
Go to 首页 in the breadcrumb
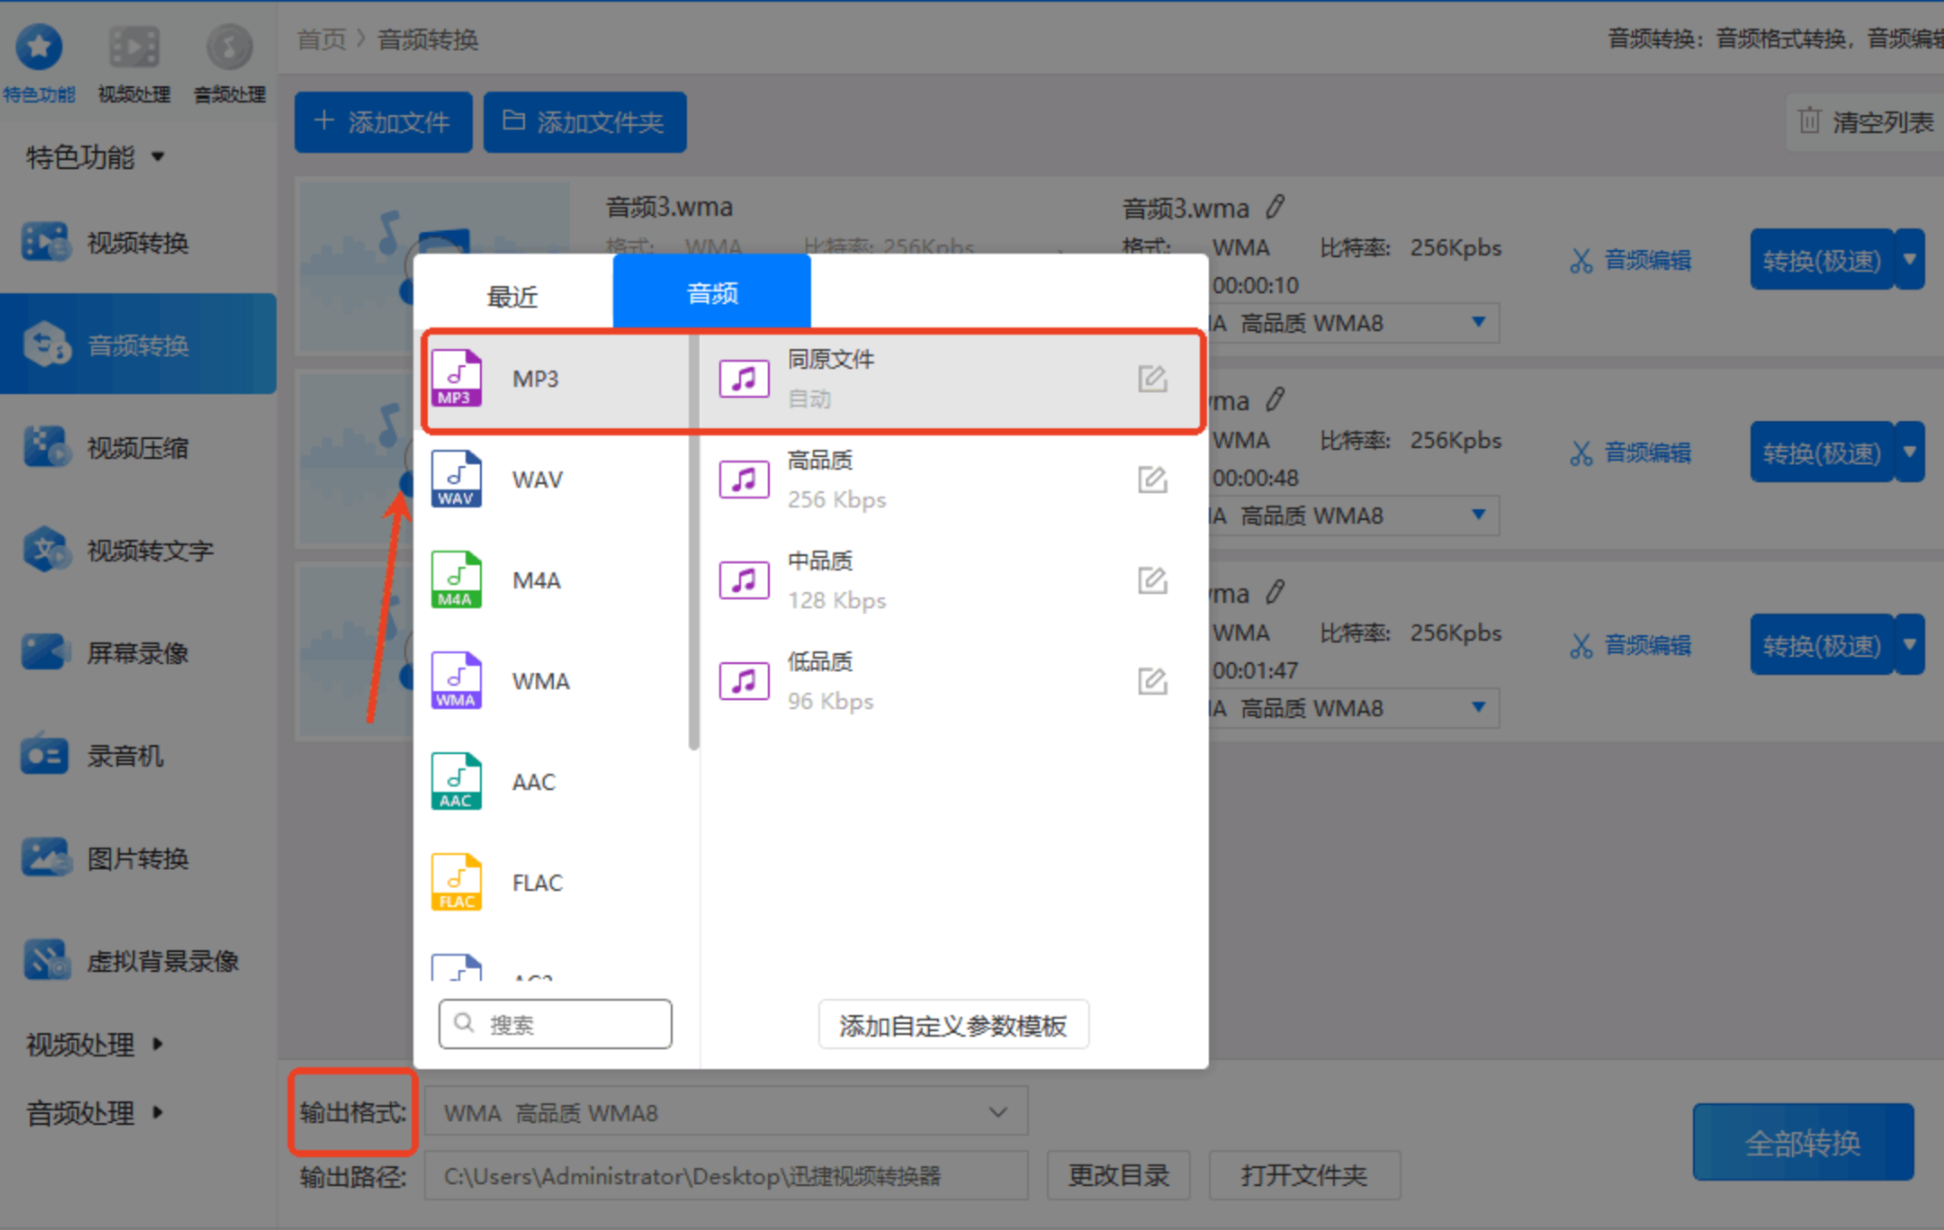(x=321, y=39)
